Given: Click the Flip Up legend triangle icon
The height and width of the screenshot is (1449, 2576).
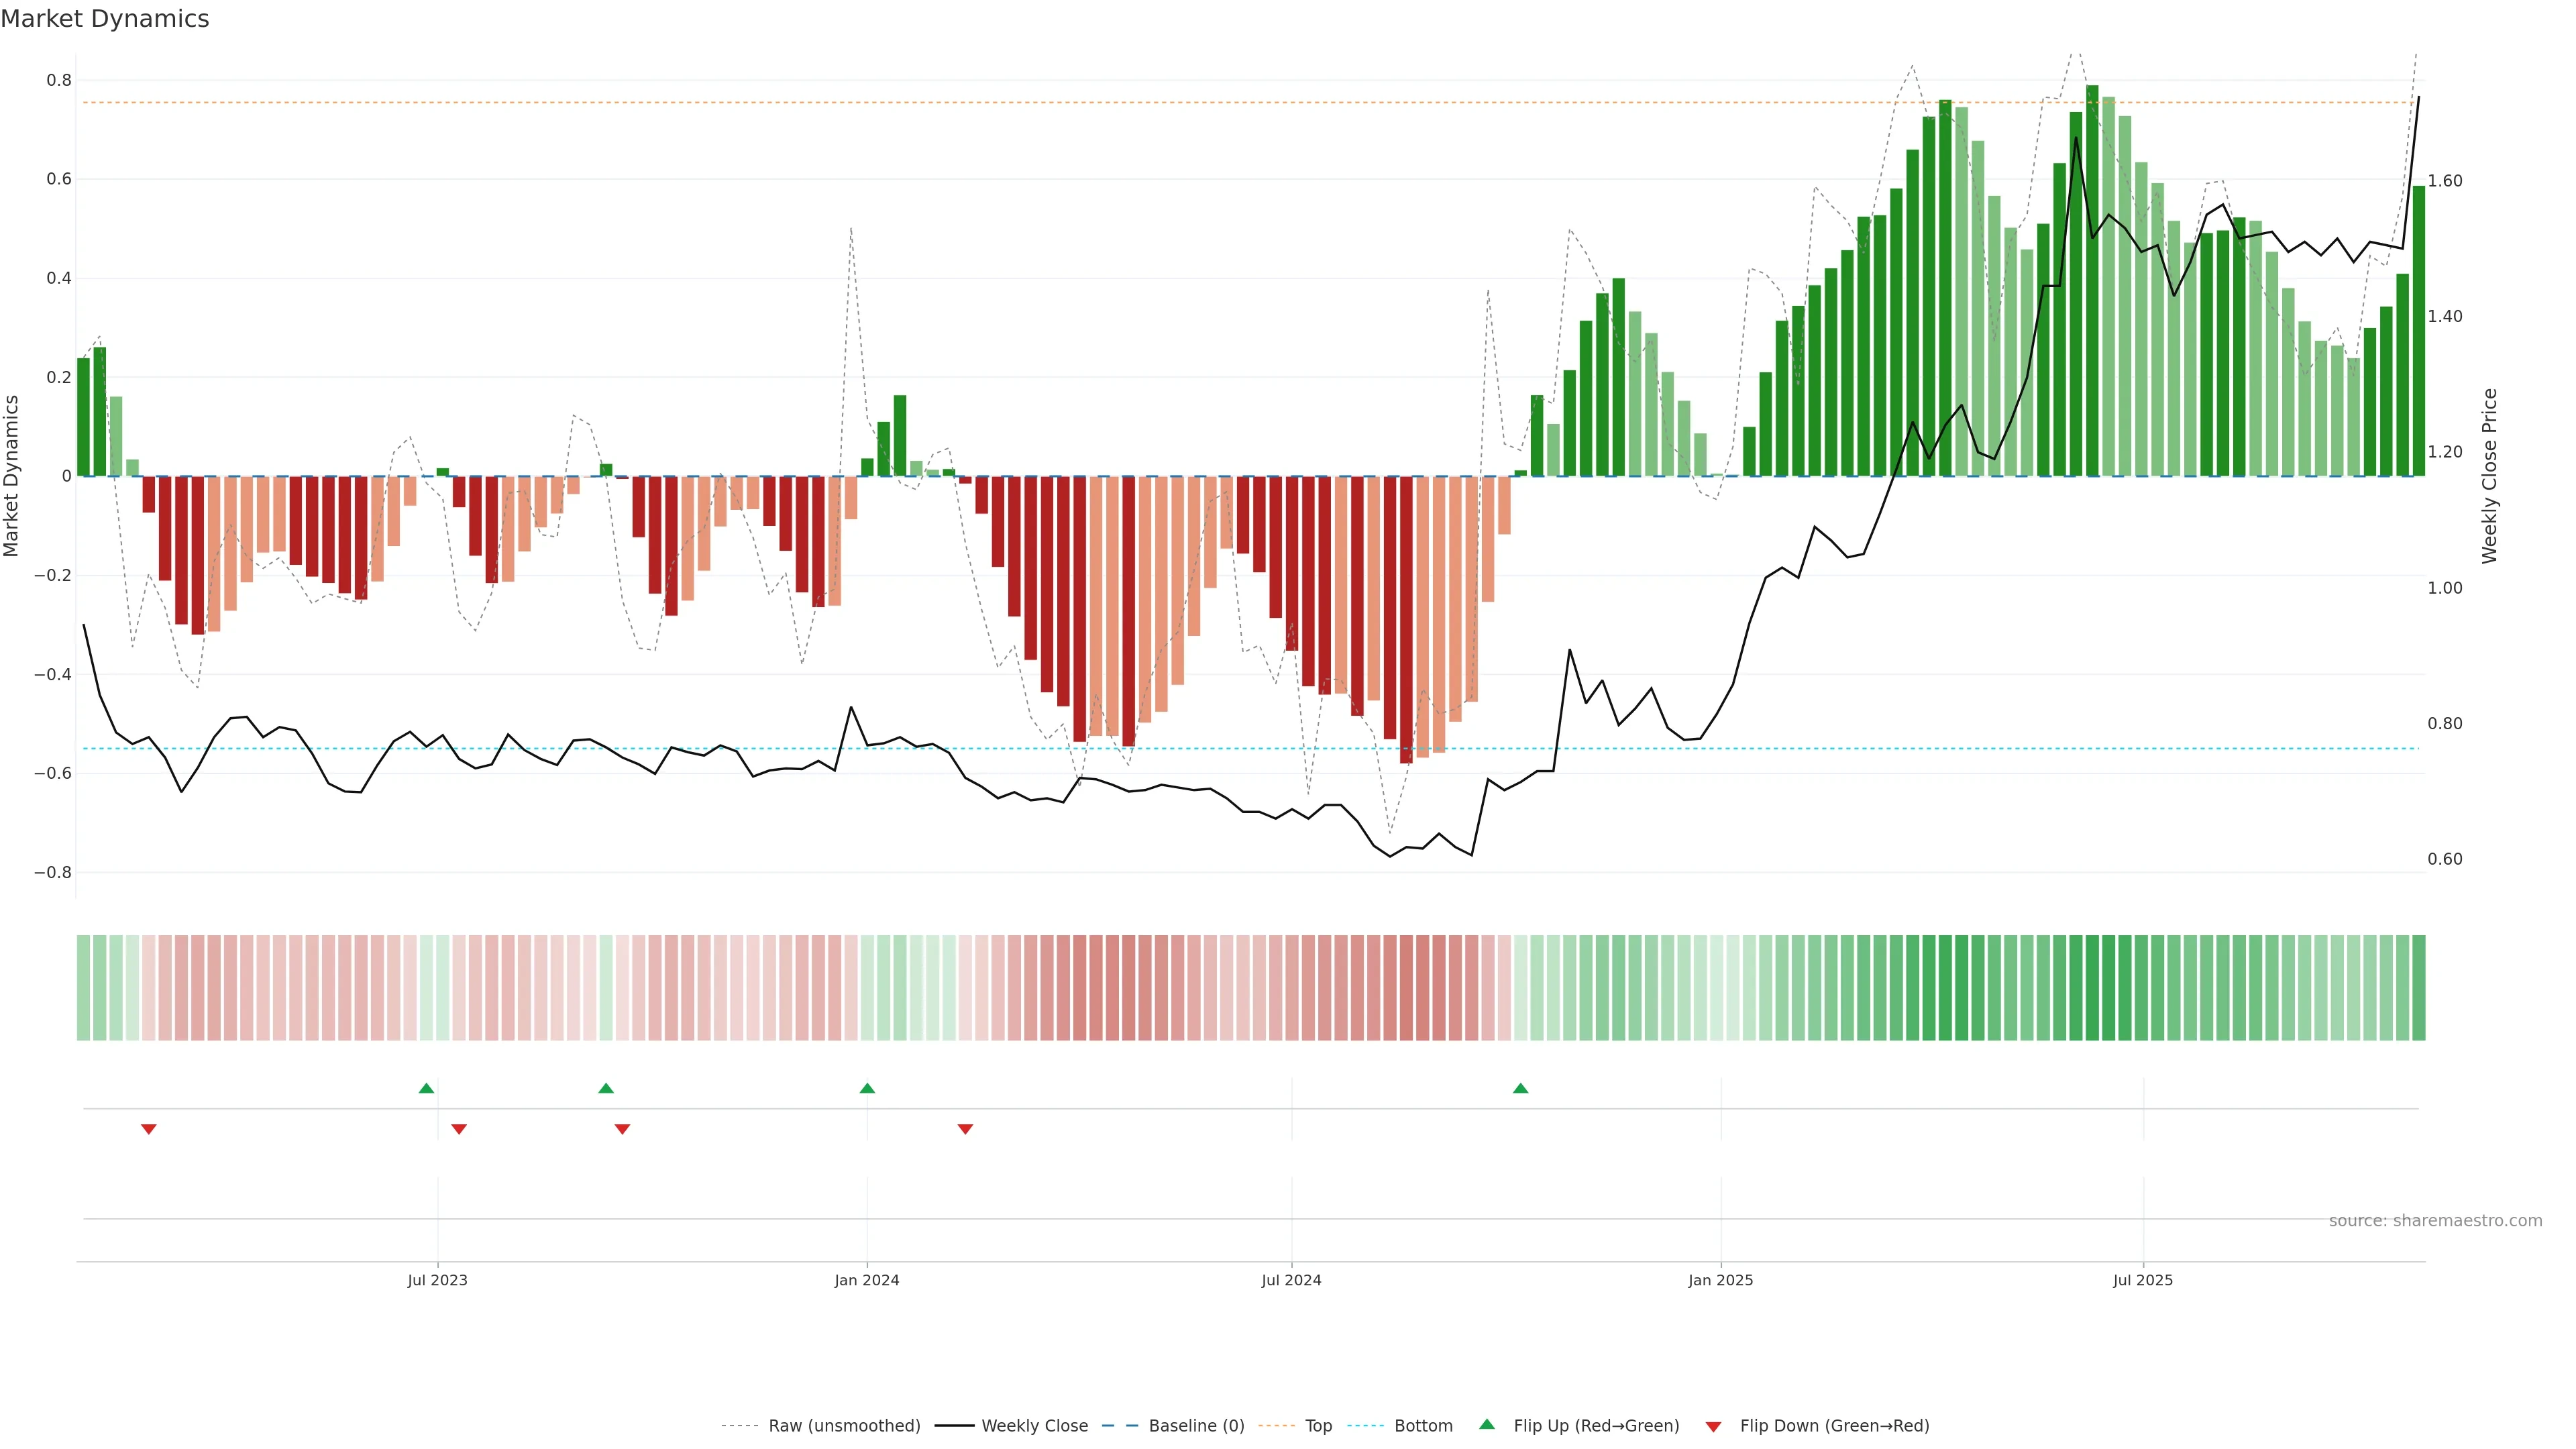Looking at the screenshot, I should point(1487,1424).
